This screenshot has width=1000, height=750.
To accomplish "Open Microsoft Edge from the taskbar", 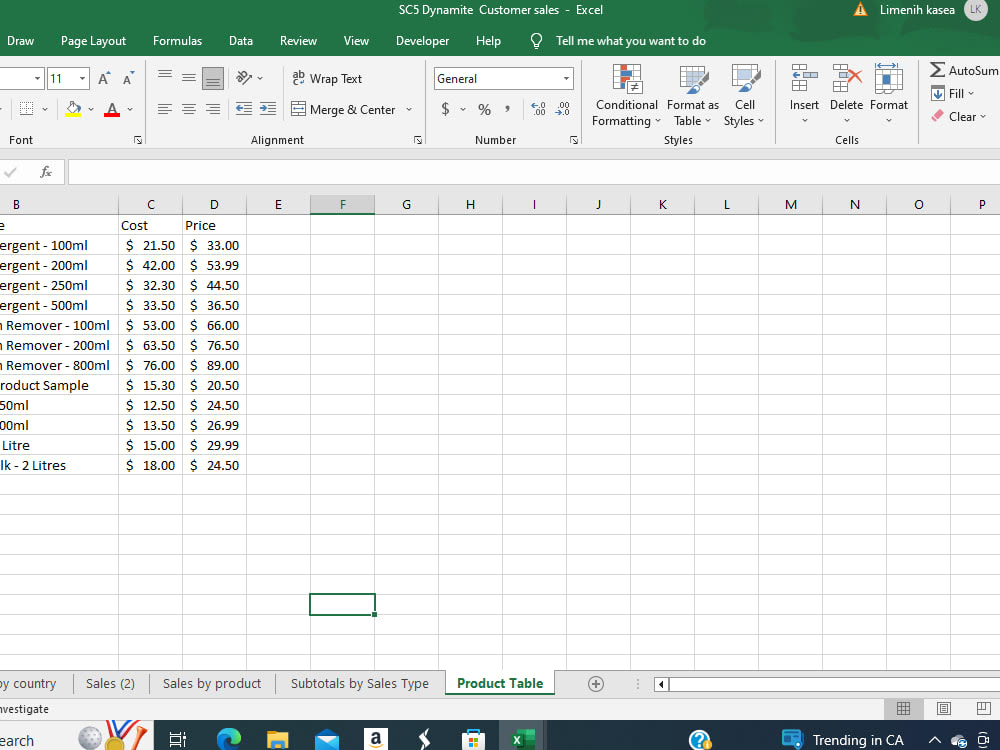I will tap(228, 739).
